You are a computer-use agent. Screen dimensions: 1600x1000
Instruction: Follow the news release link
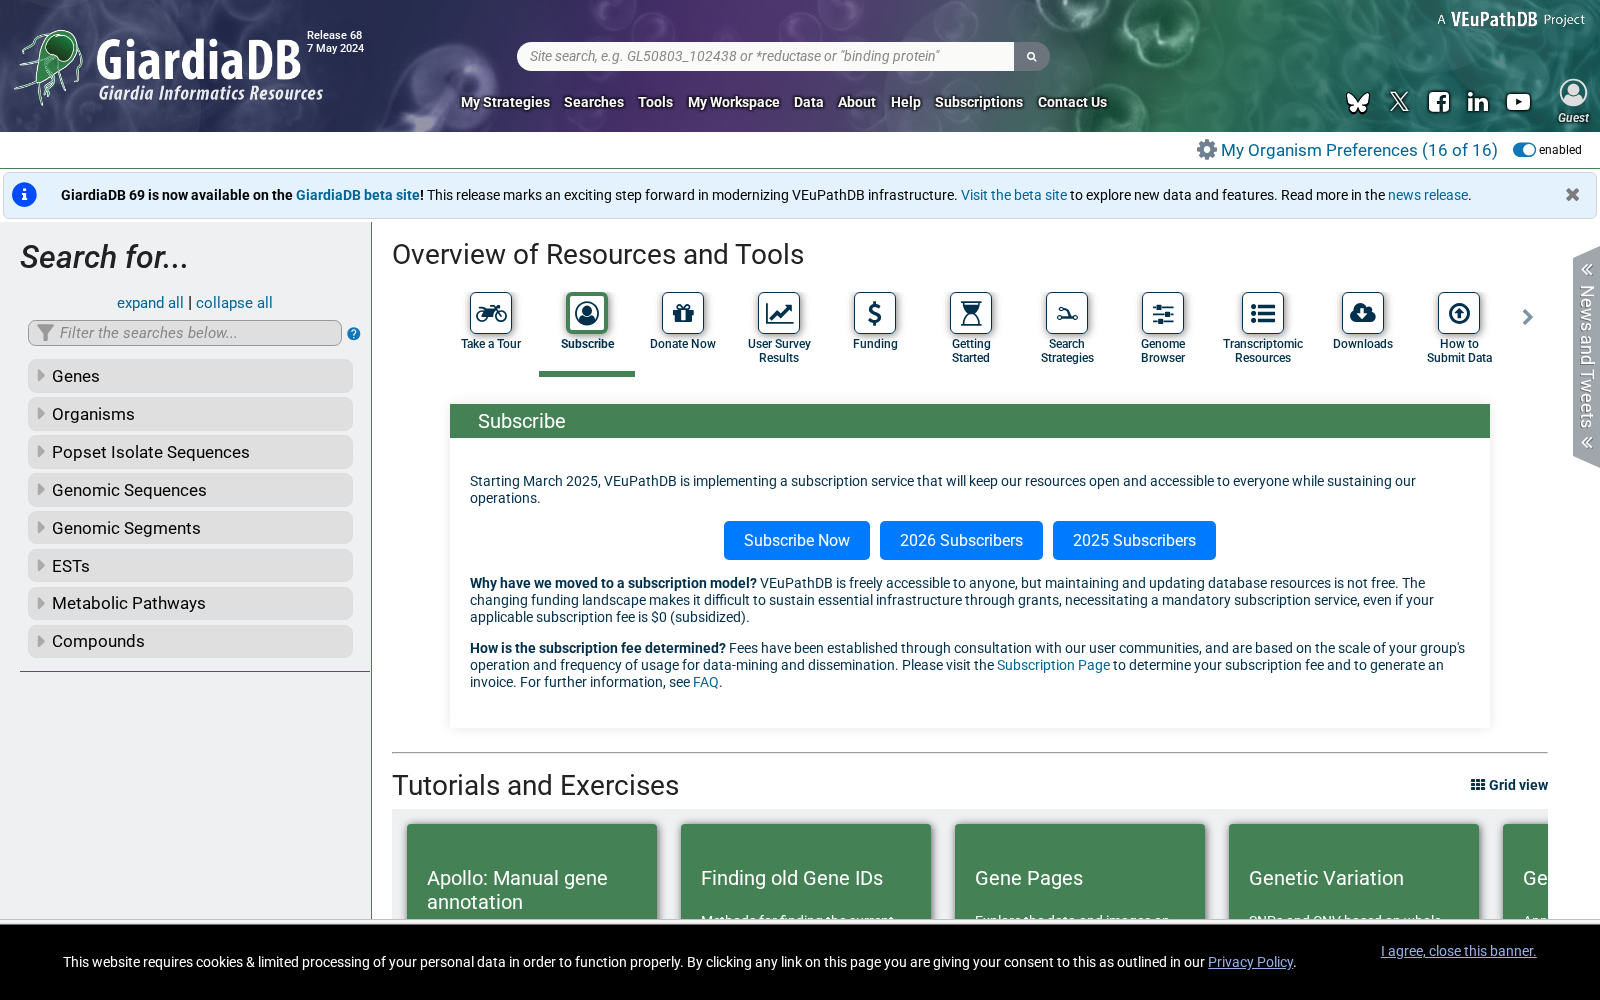[1428, 195]
